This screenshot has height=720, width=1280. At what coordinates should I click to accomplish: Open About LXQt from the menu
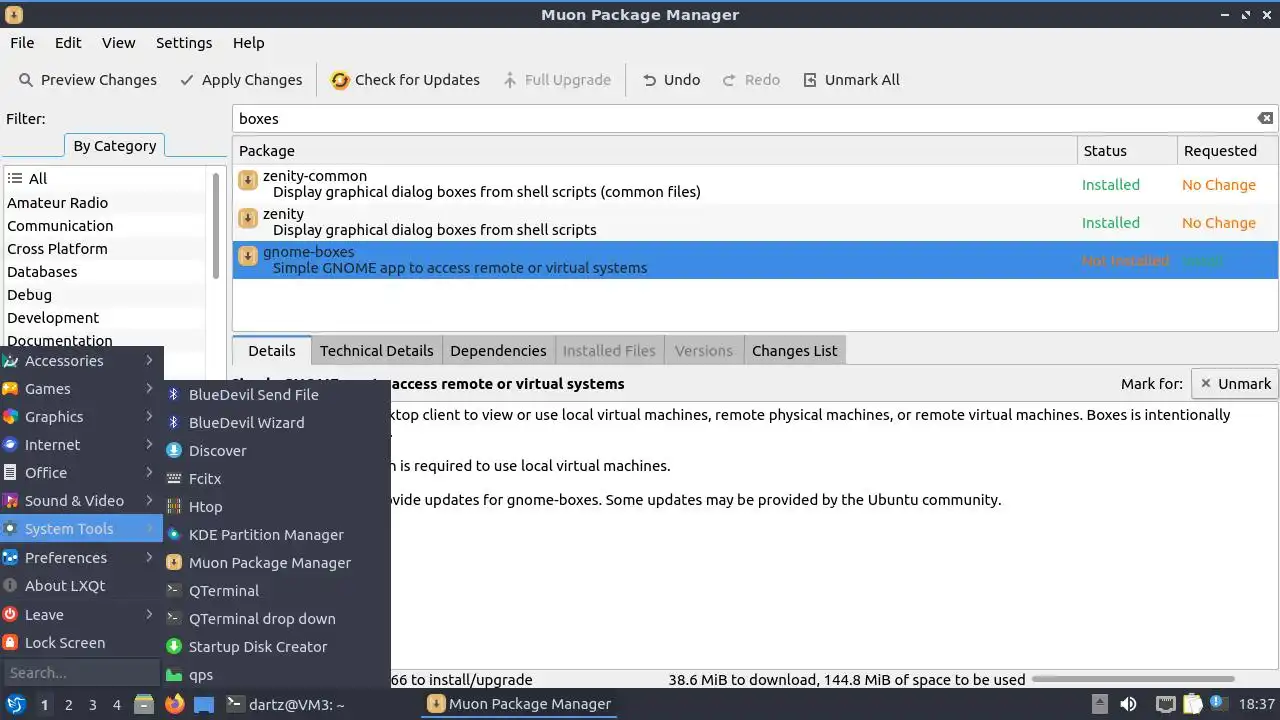click(x=81, y=586)
